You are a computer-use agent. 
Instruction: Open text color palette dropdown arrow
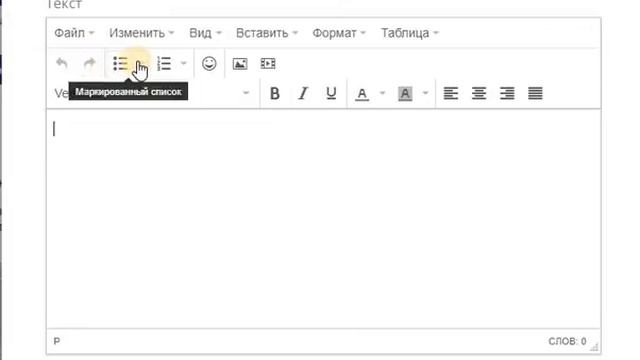382,93
